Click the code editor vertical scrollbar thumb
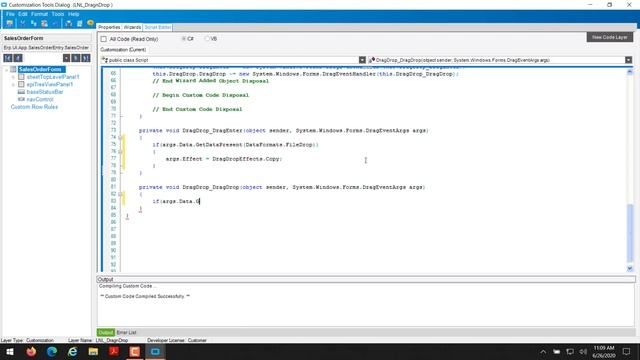This screenshot has height=360, width=640. click(630, 233)
